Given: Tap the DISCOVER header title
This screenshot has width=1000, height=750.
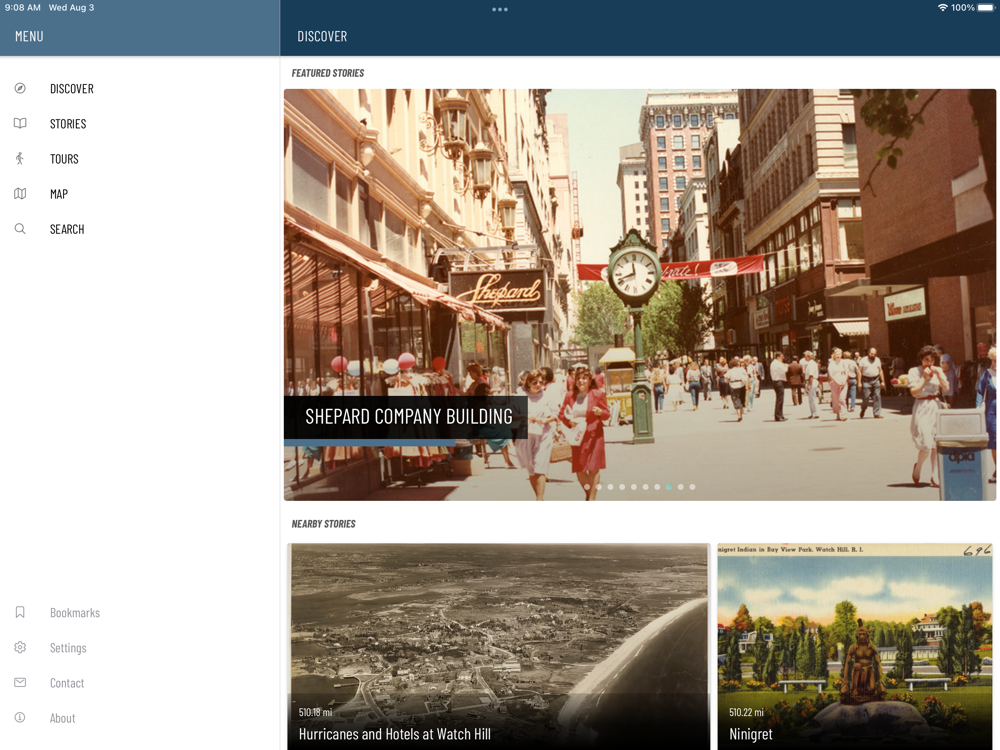Looking at the screenshot, I should tap(322, 36).
